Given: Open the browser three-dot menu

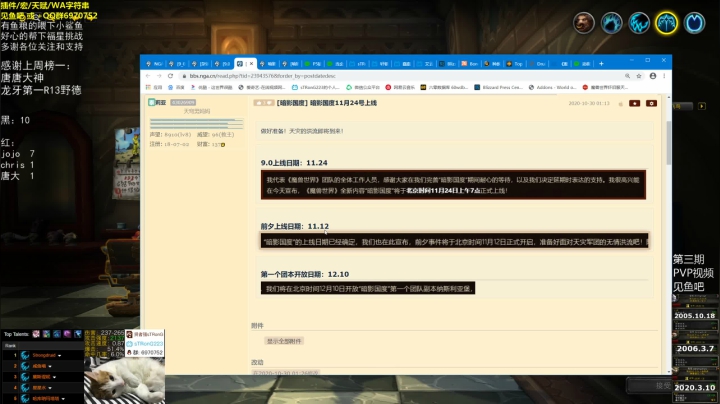Looking at the screenshot, I should [664, 76].
